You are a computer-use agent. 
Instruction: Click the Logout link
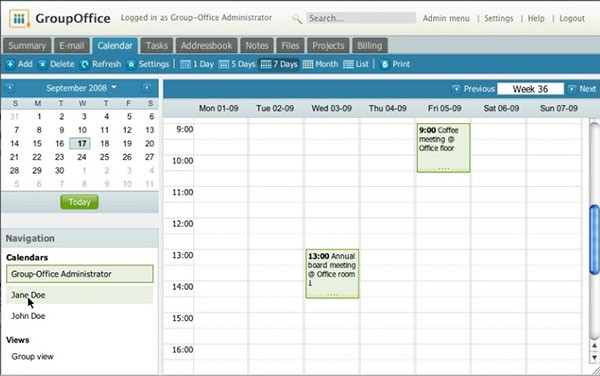click(572, 18)
